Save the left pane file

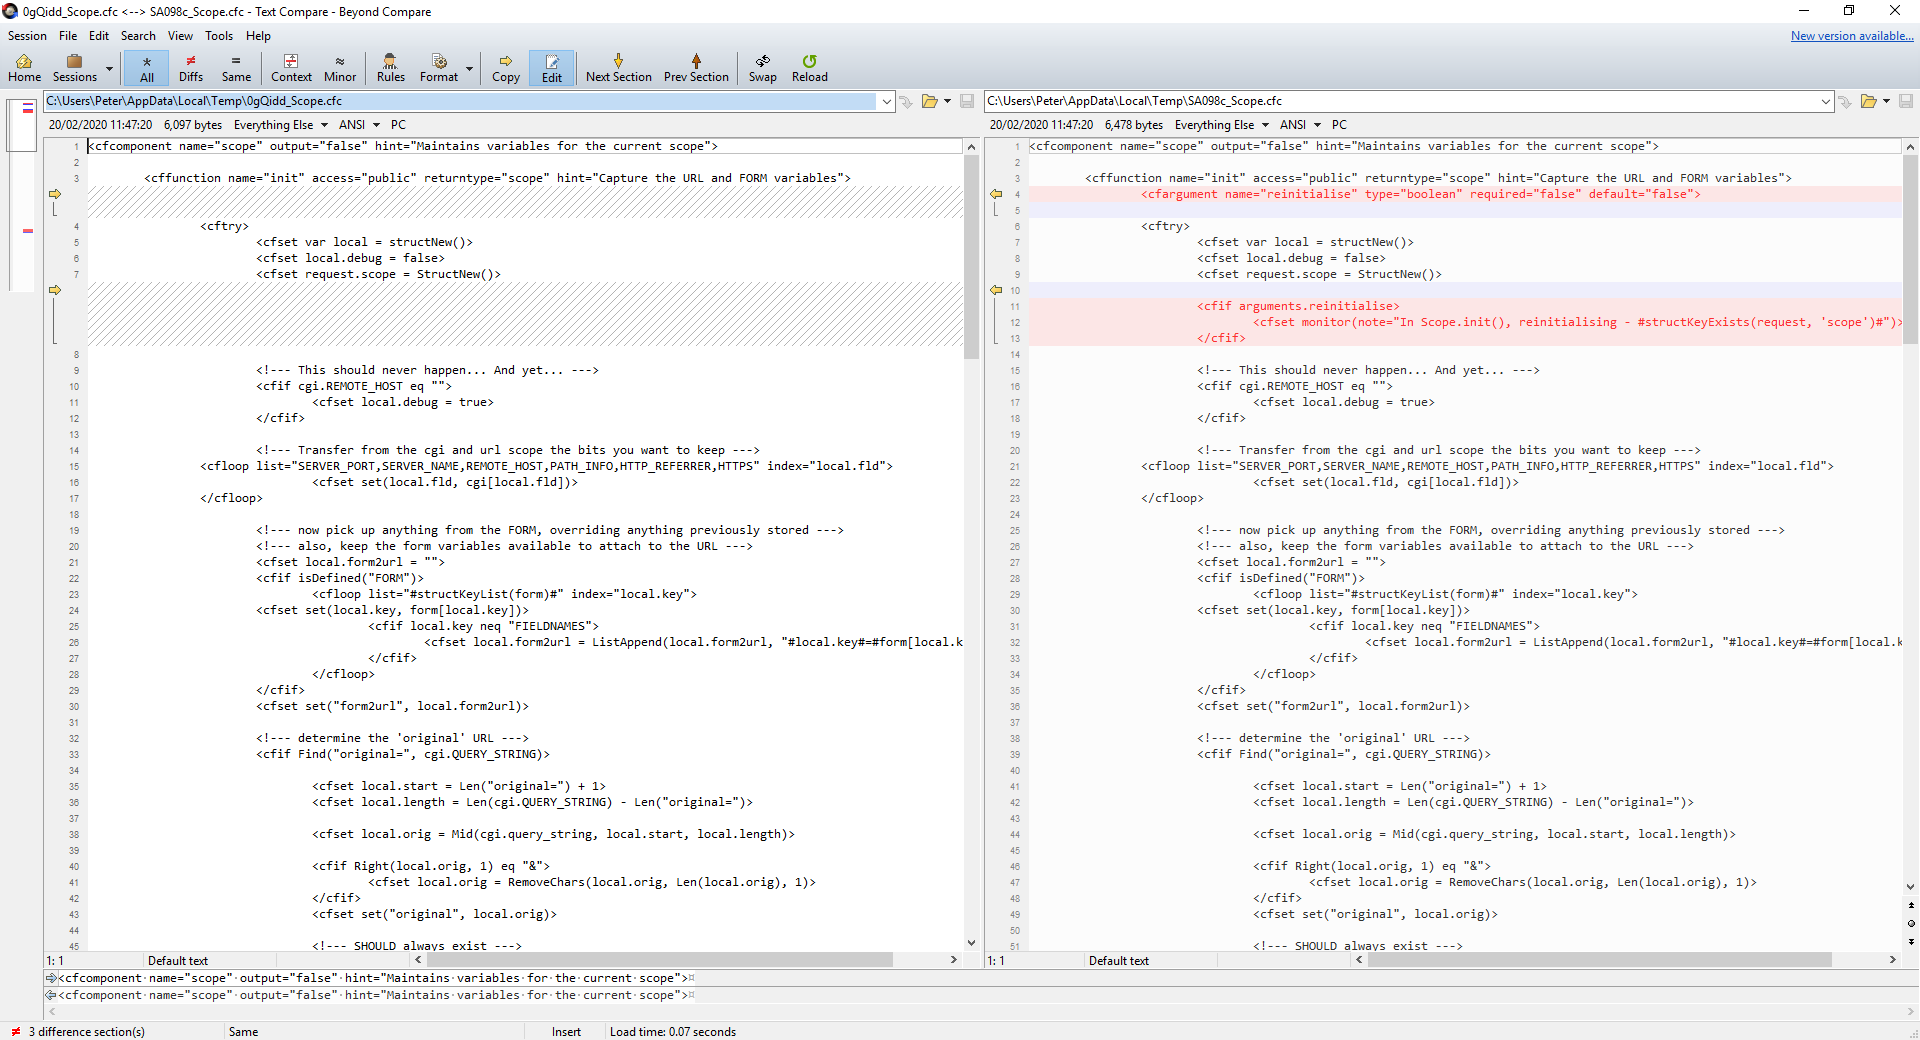(x=967, y=101)
